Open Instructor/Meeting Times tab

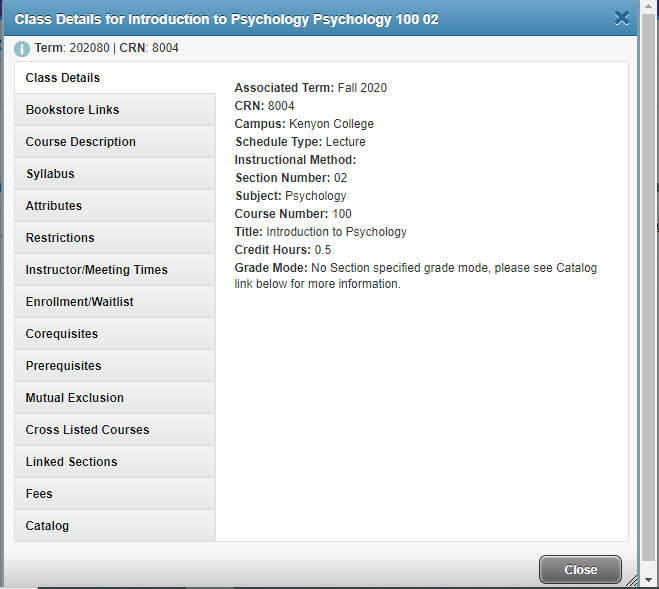click(115, 269)
